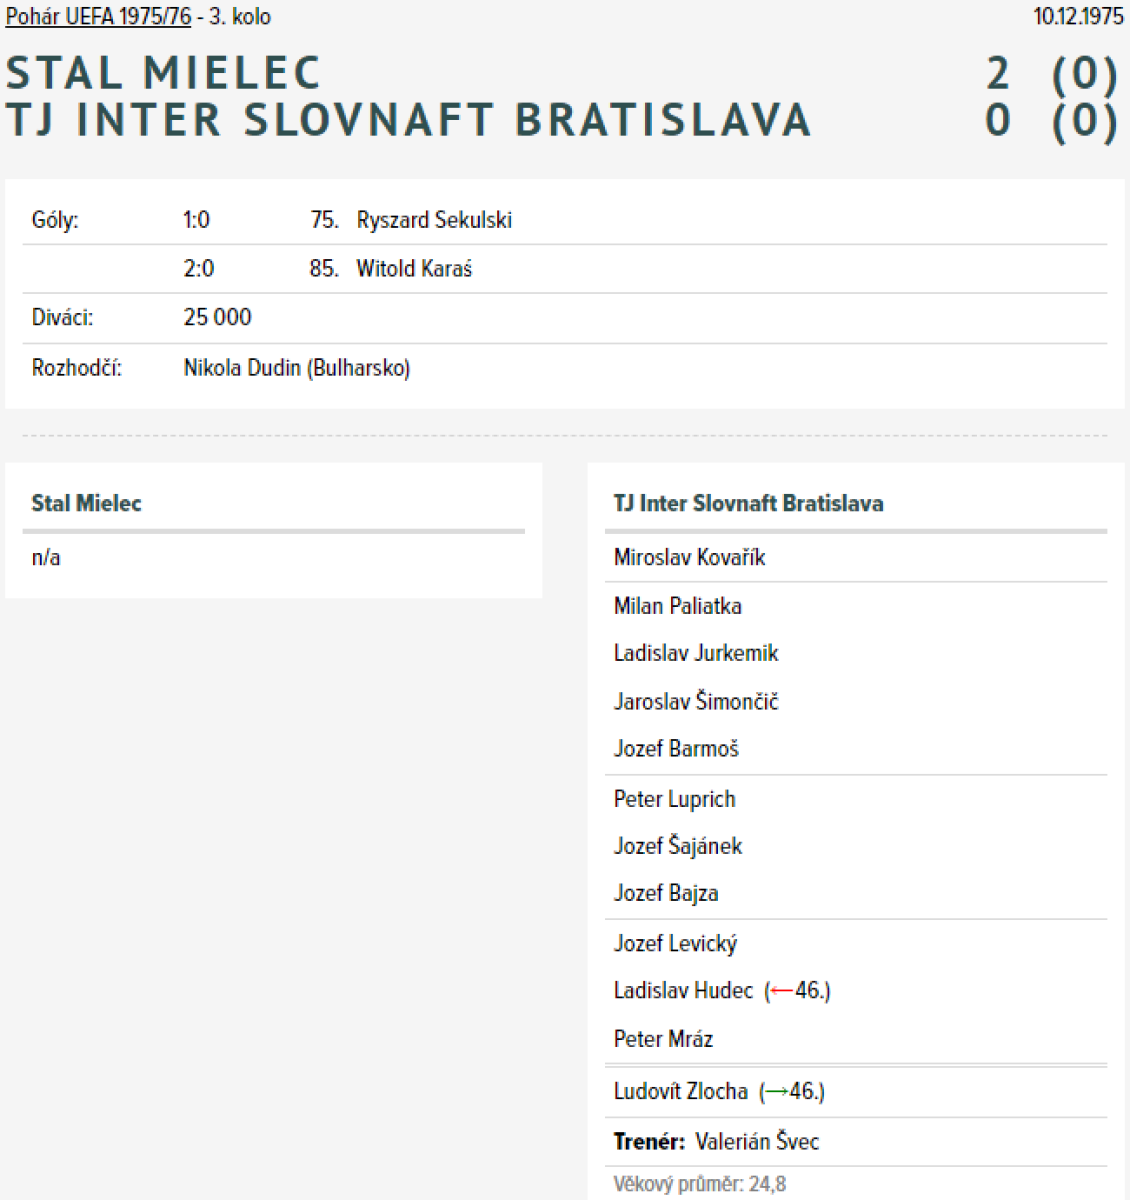Image resolution: width=1130 pixels, height=1200 pixels.
Task: Click player Peter Luprich
Action: (674, 799)
